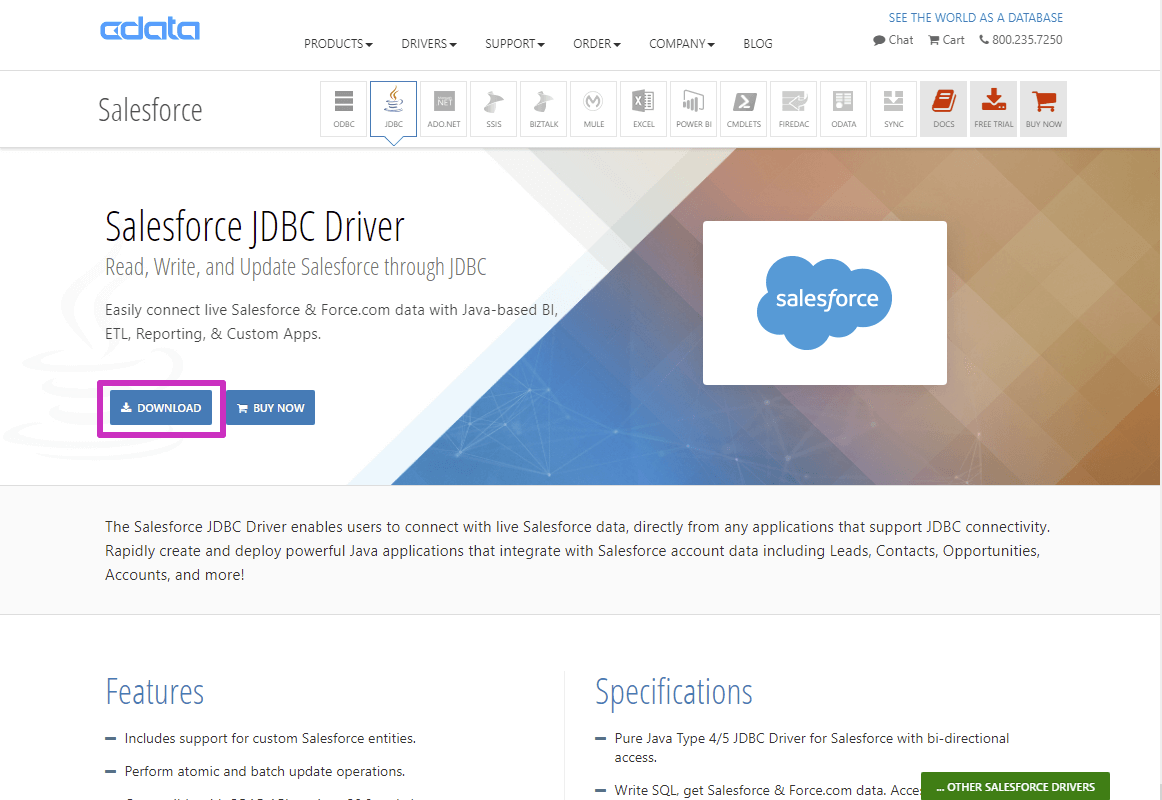Open the BizTalk adapter icon
This screenshot has height=800, width=1162.
pos(543,109)
